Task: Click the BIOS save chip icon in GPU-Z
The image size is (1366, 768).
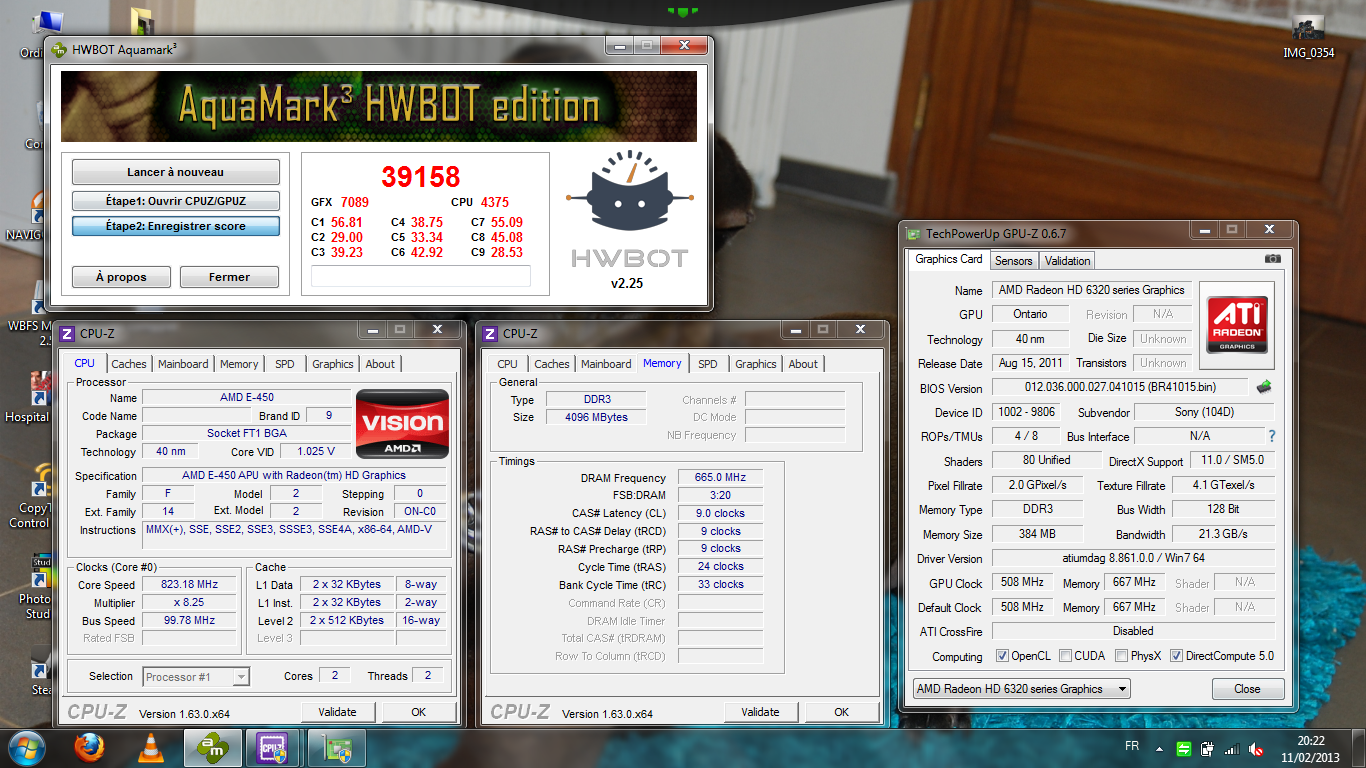Action: (1264, 387)
